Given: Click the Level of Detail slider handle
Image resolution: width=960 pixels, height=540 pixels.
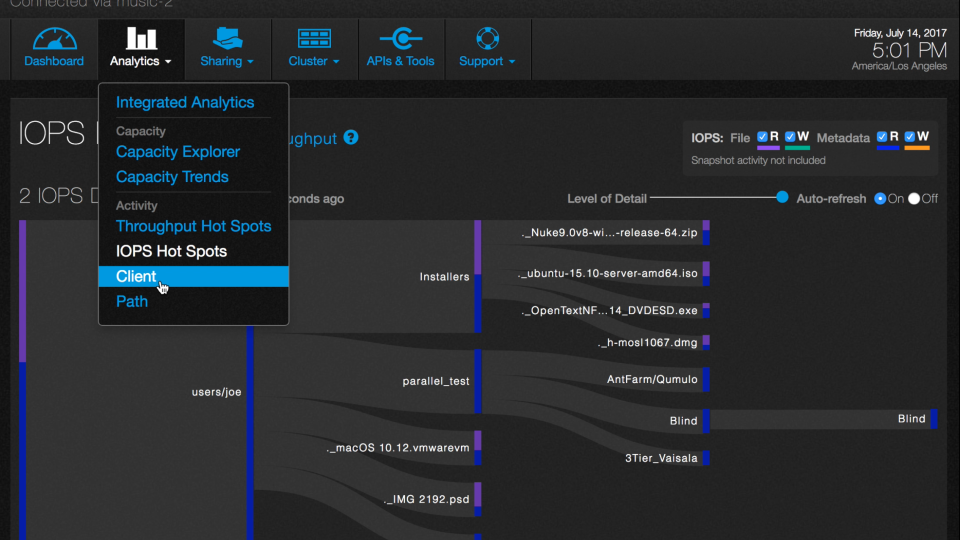Looking at the screenshot, I should [x=783, y=197].
